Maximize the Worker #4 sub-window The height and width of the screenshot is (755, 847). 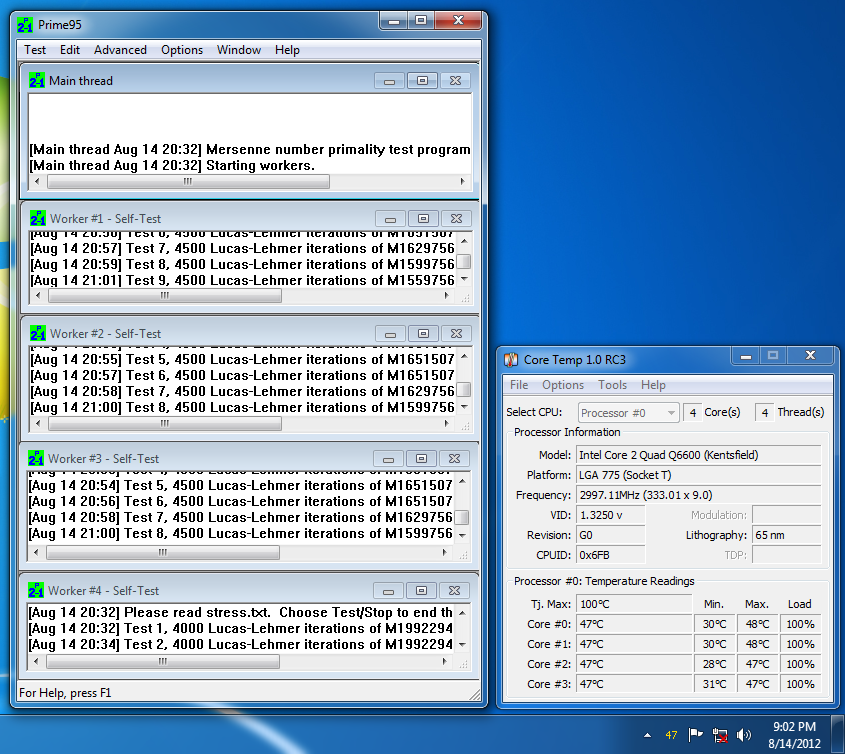pyautogui.click(x=421, y=591)
